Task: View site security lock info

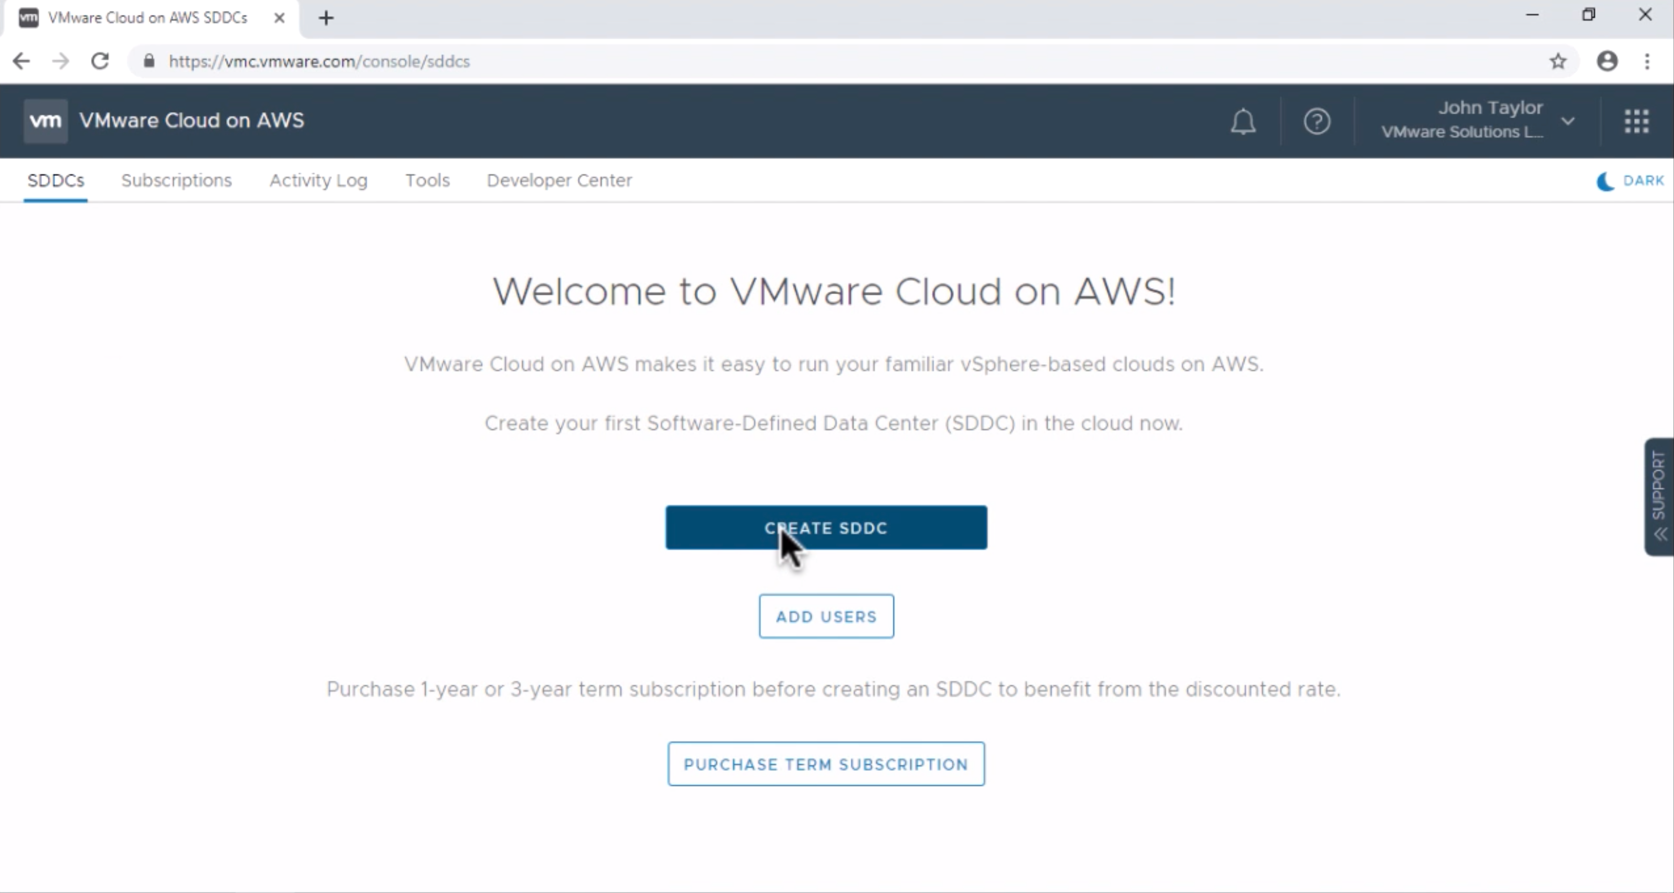Action: pyautogui.click(x=149, y=61)
